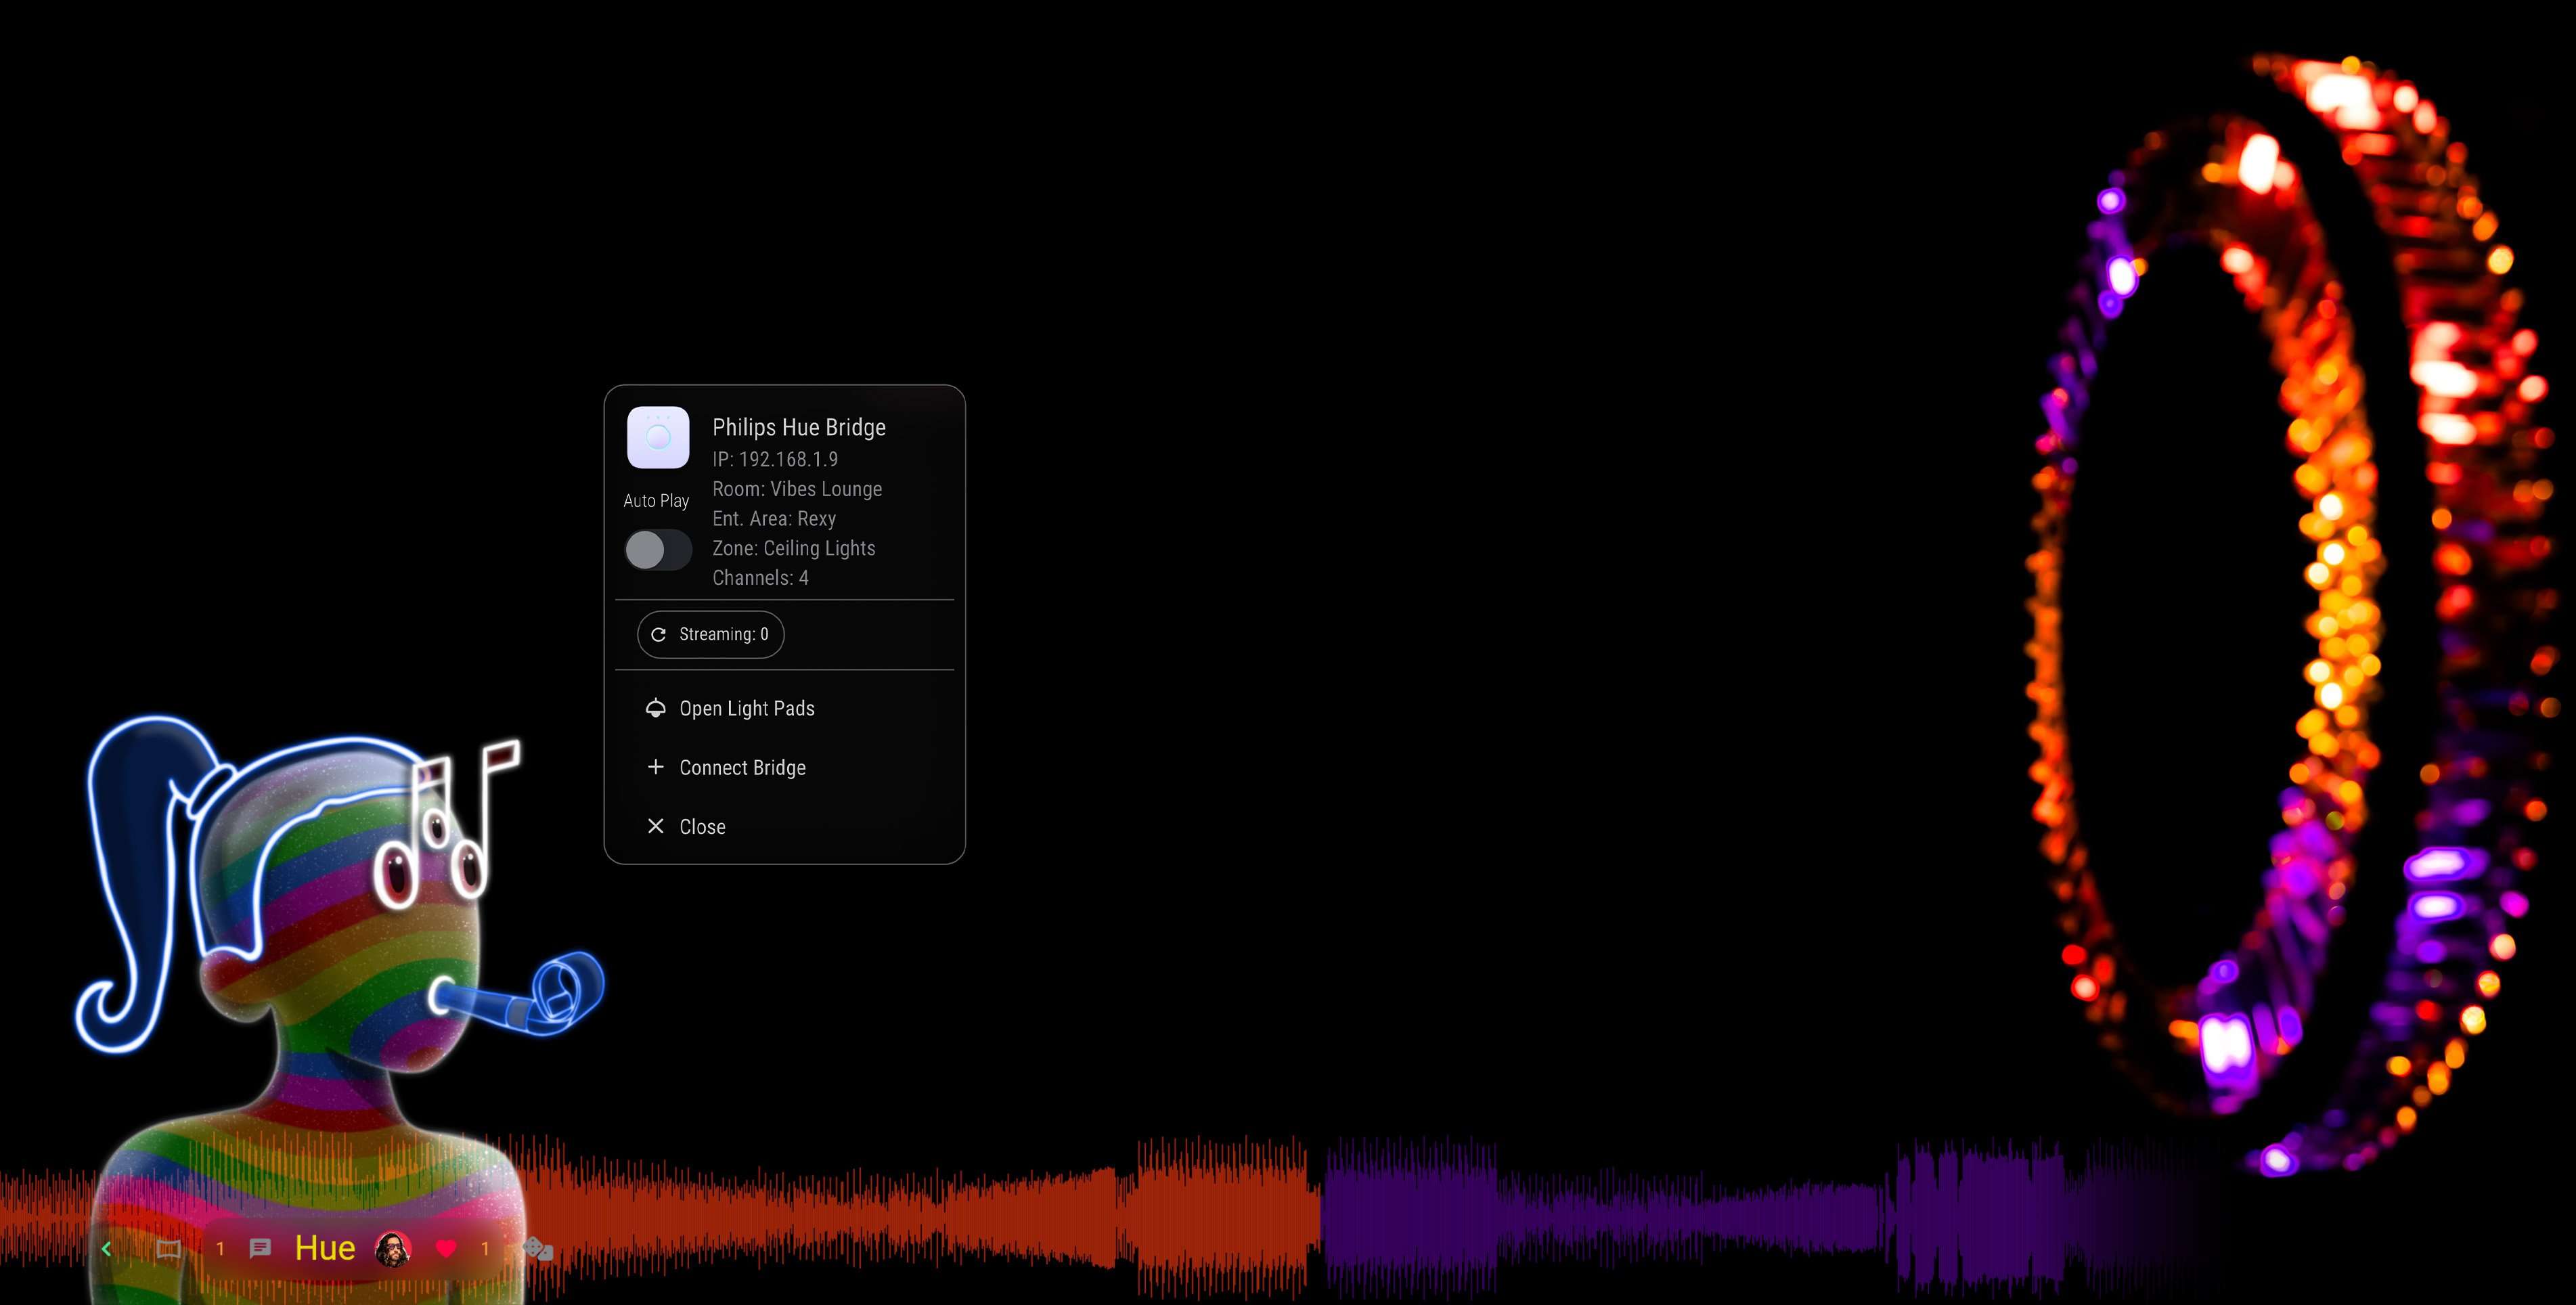Click the glowing ring visualizer
The width and height of the screenshot is (2576, 1305).
[2290, 600]
